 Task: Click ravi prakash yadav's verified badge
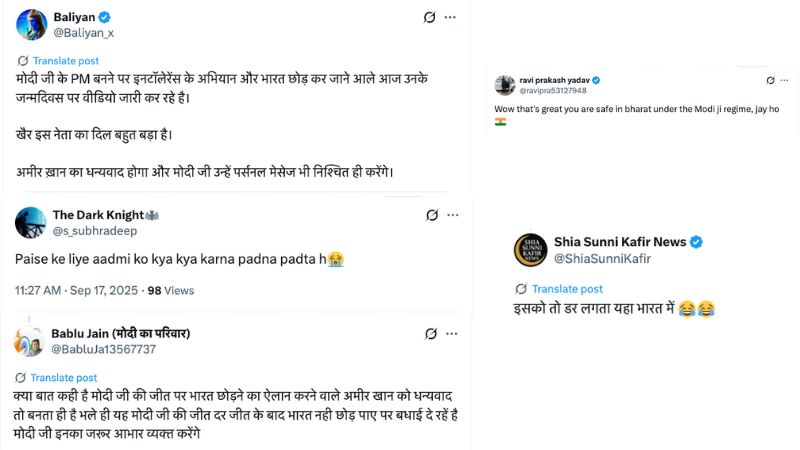pyautogui.click(x=596, y=79)
